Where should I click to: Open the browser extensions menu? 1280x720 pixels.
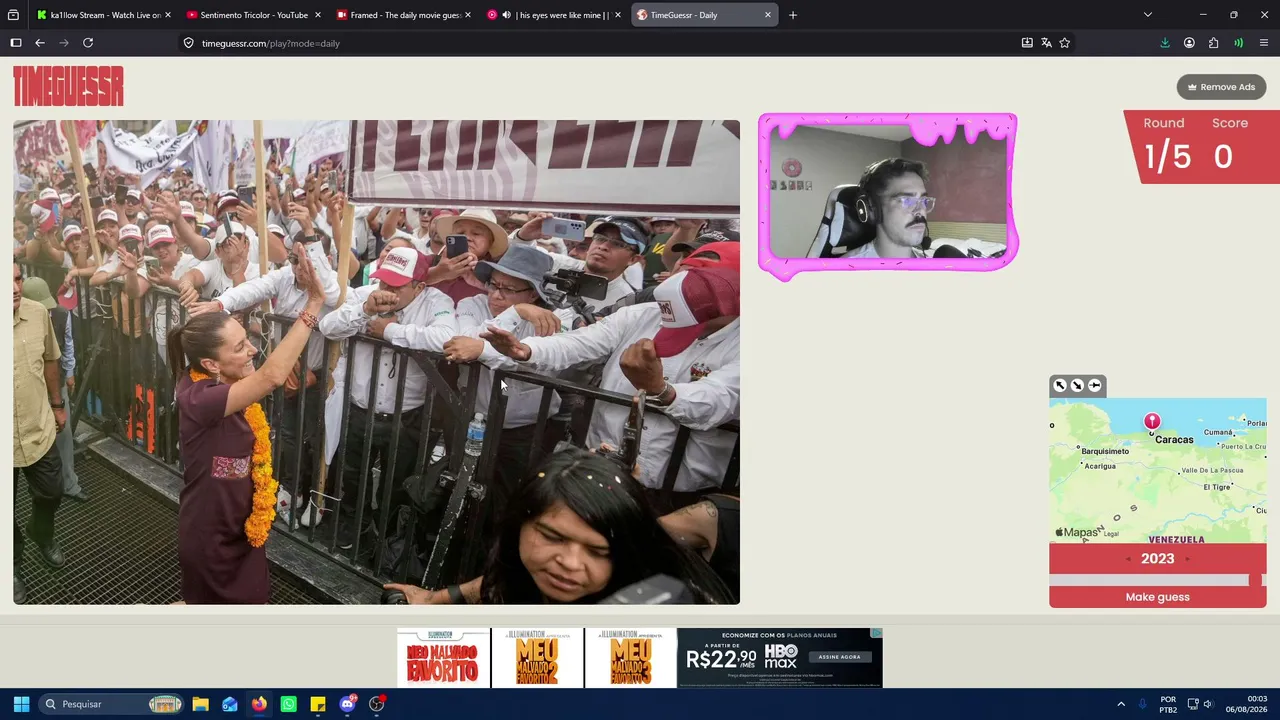[x=1214, y=43]
